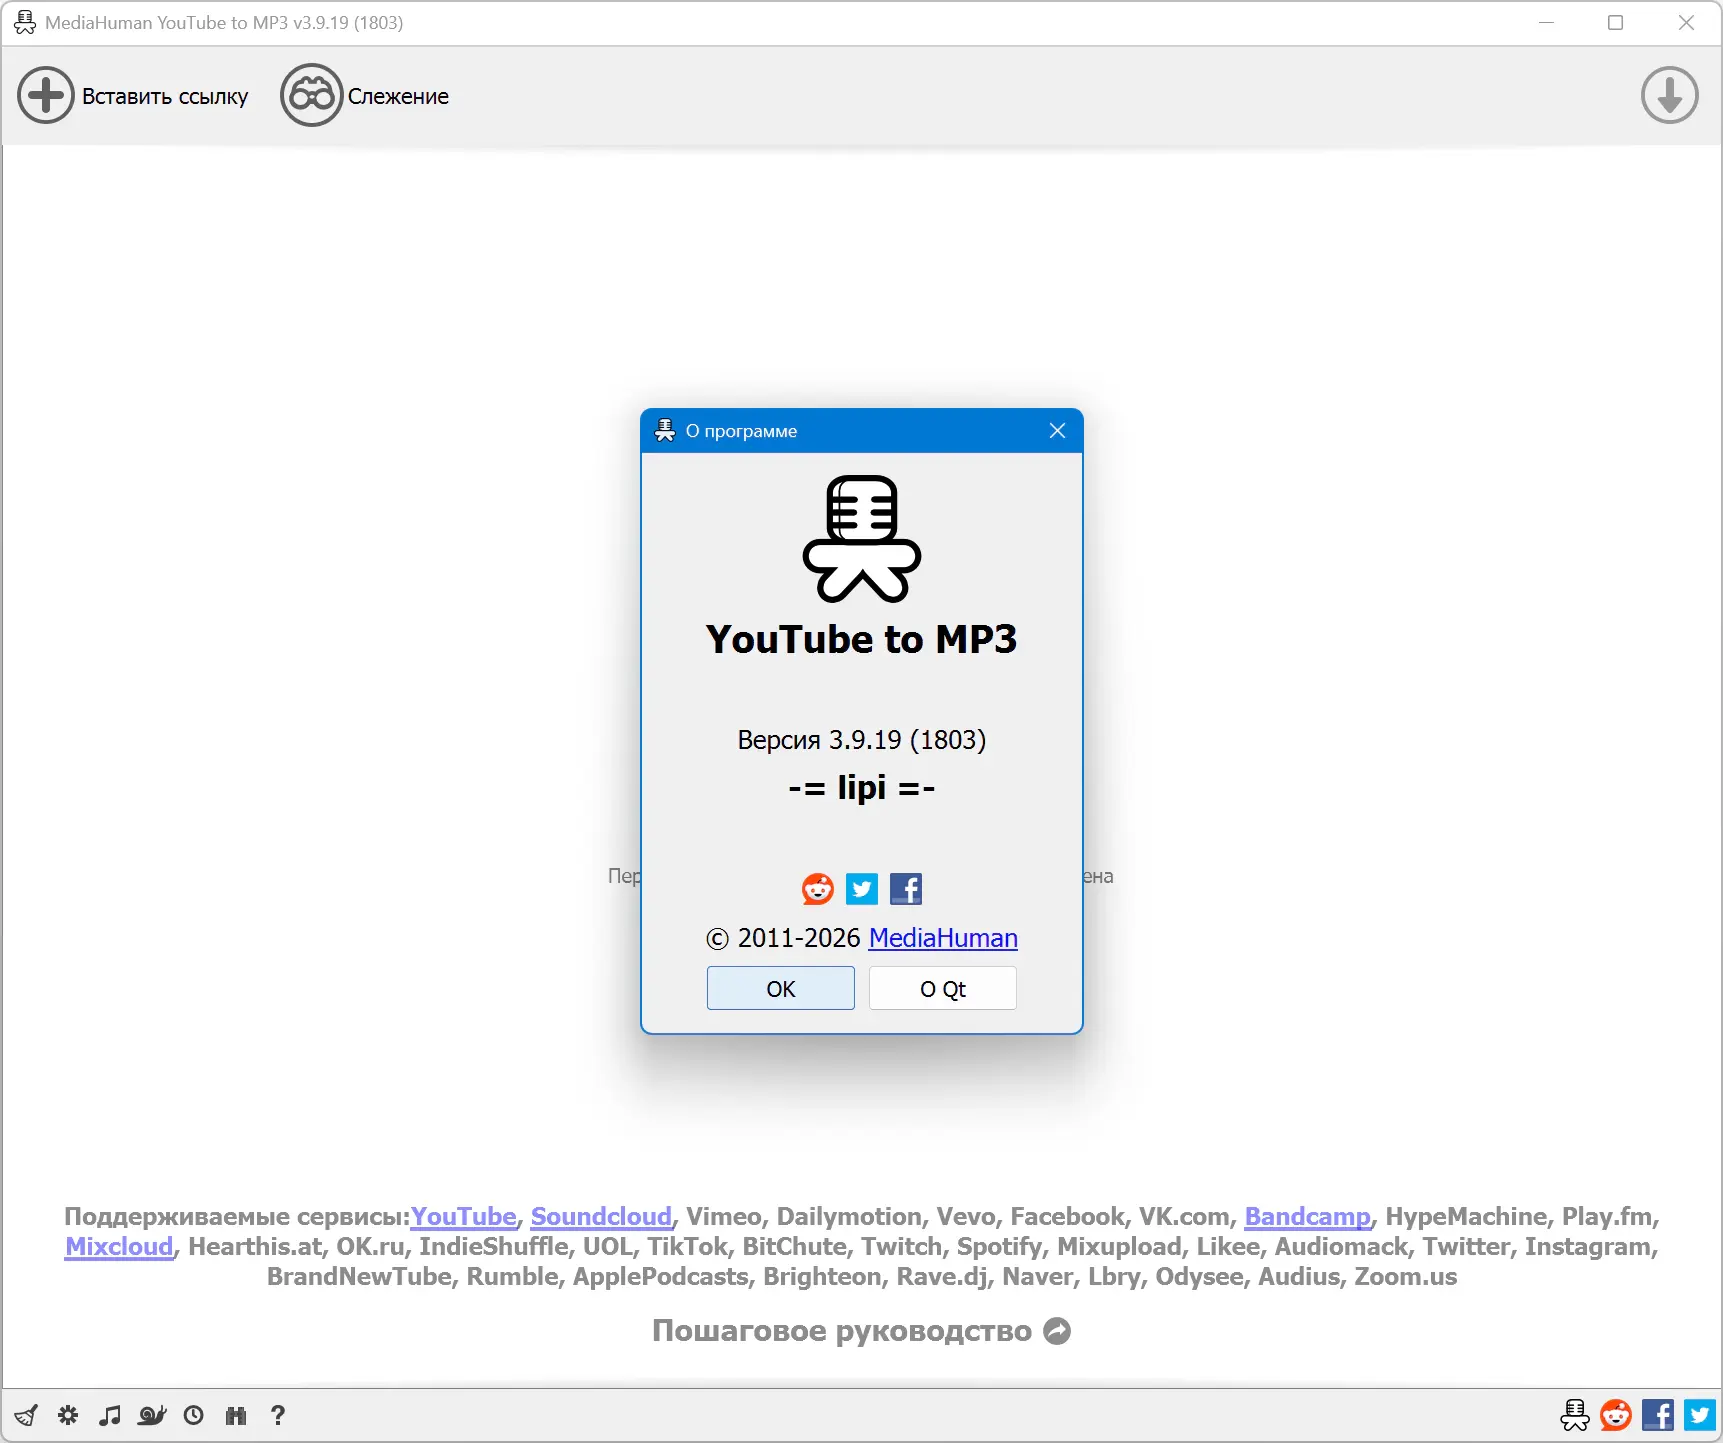This screenshot has height=1443, width=1723.
Task: Click the О программе dialog title text
Action: coord(742,431)
